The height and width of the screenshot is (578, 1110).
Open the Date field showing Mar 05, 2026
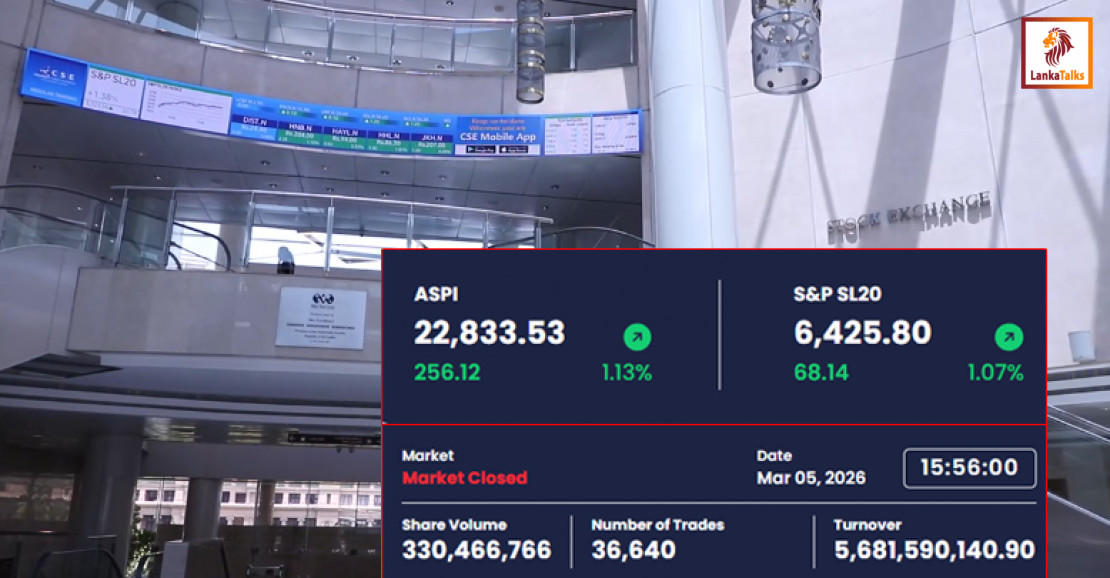click(814, 478)
